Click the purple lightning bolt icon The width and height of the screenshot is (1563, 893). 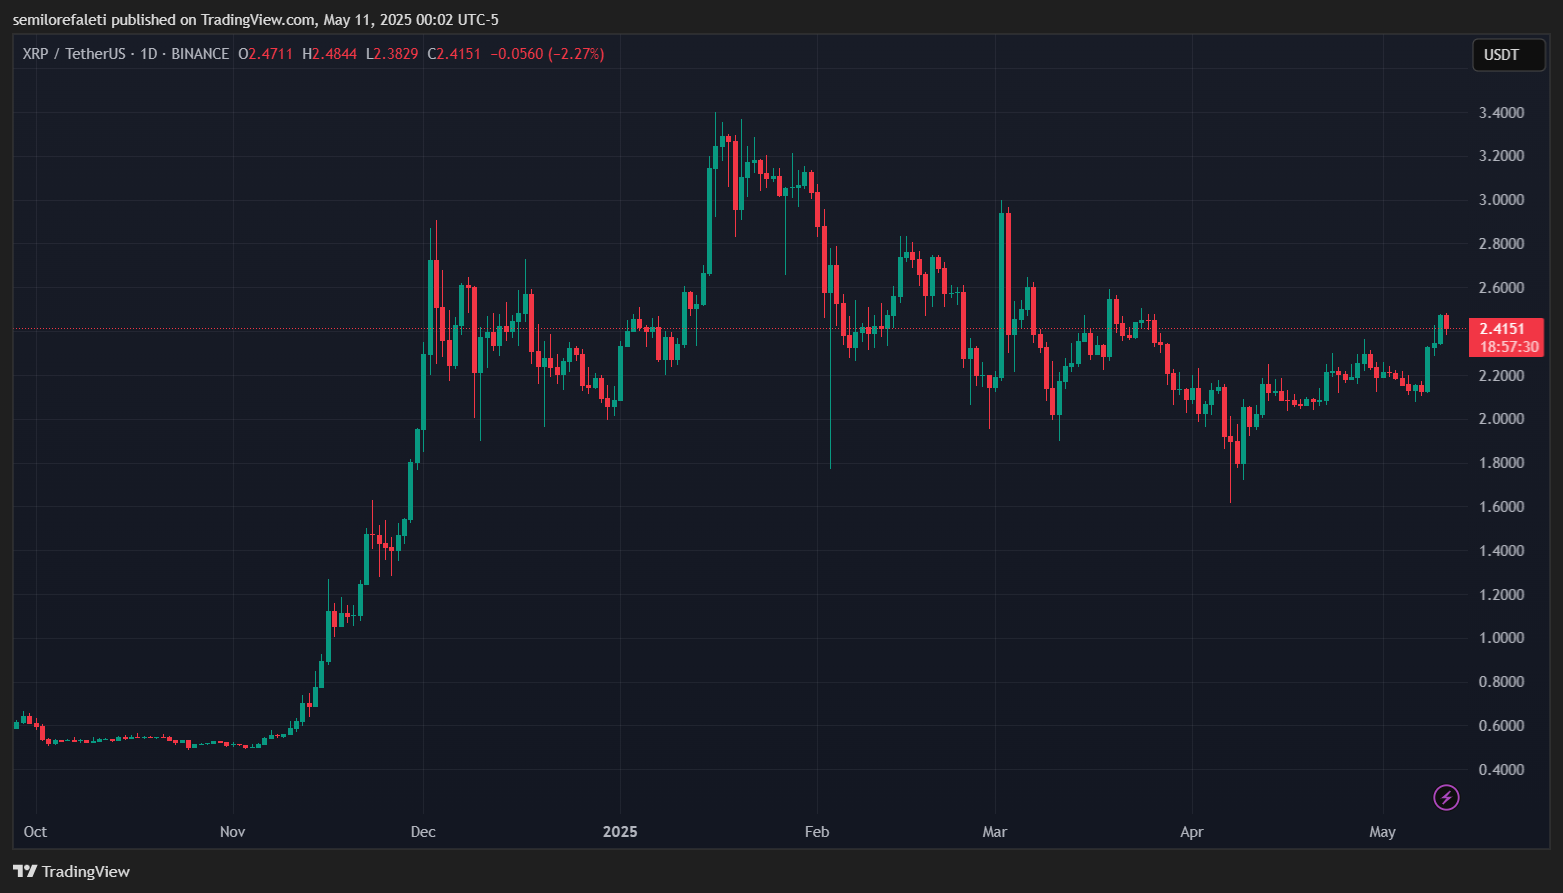click(1446, 797)
